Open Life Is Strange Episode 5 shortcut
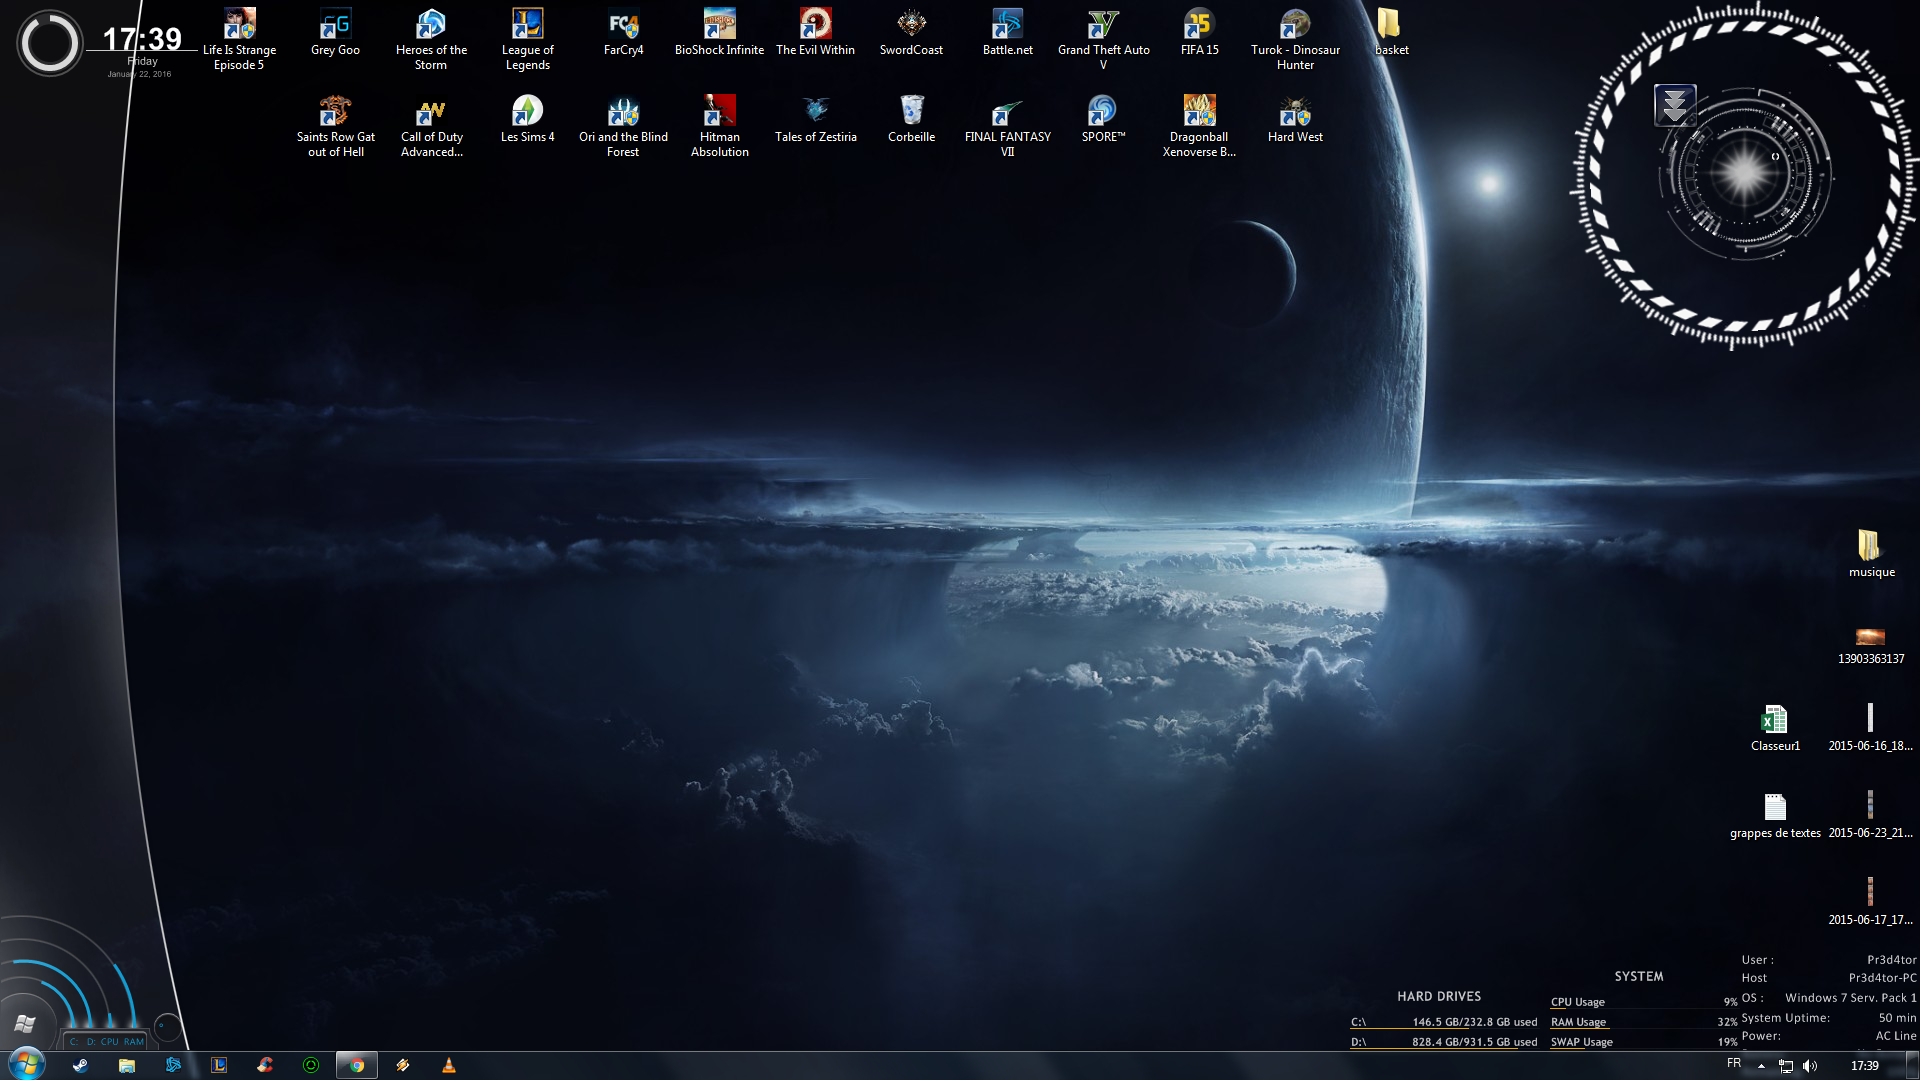Screen dimensions: 1922x1082 [240, 40]
